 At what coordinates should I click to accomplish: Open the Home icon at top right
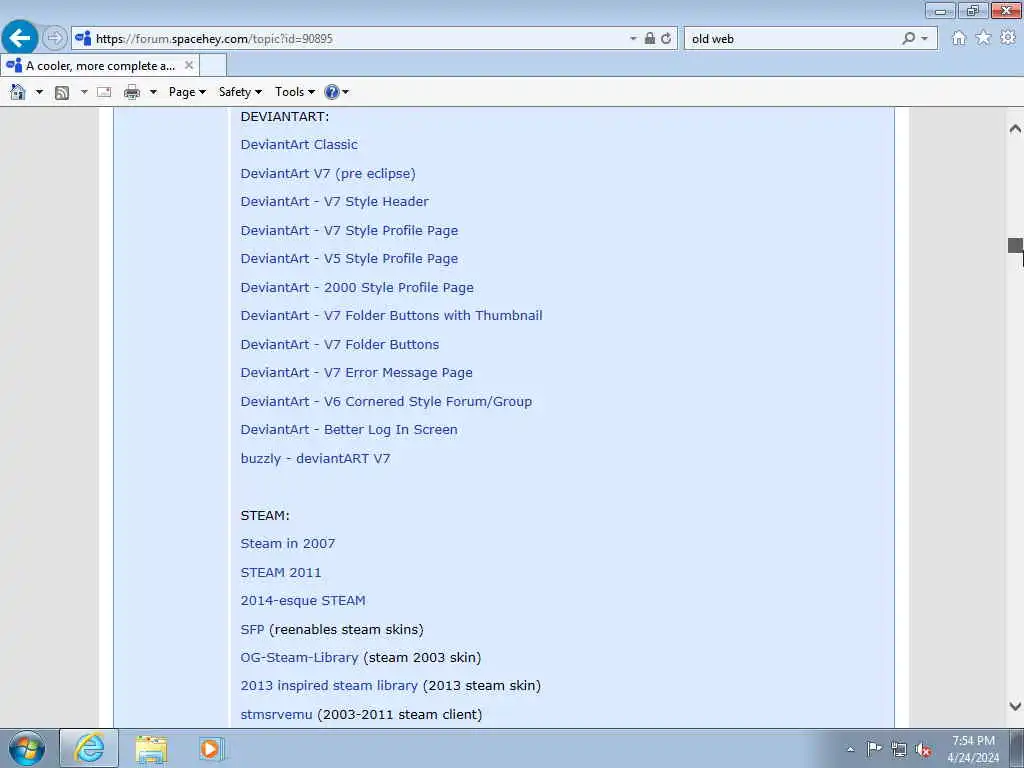click(959, 38)
